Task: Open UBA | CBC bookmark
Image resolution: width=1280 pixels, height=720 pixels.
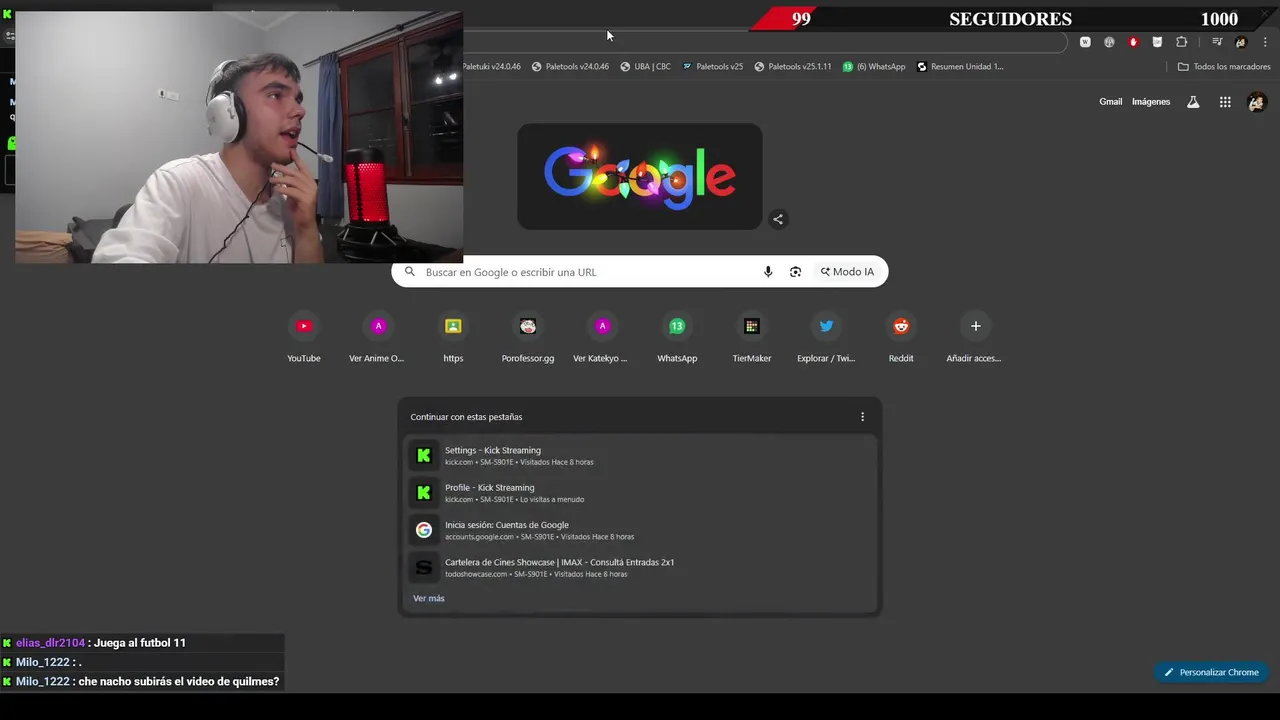Action: [x=646, y=67]
